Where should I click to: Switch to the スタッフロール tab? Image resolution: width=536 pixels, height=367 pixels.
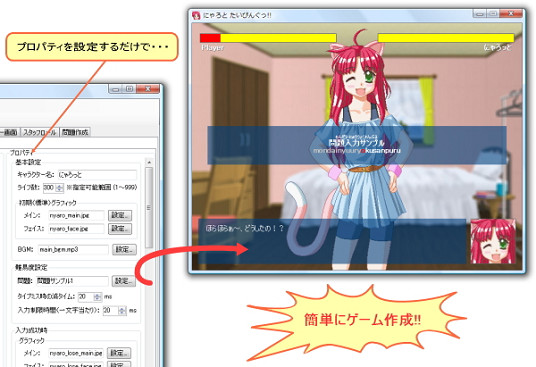40,132
